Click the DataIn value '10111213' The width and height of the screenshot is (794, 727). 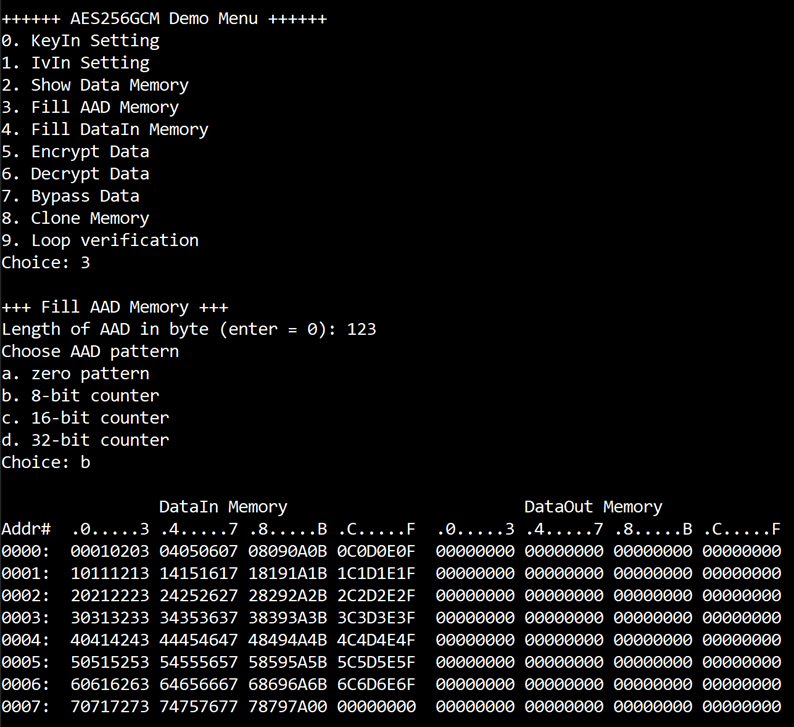pyautogui.click(x=110, y=574)
